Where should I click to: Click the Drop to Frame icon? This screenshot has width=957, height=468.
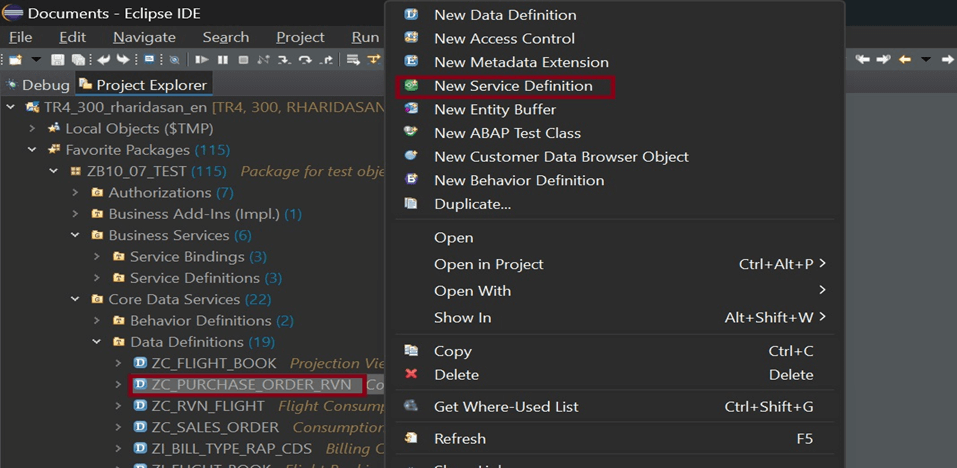(353, 60)
